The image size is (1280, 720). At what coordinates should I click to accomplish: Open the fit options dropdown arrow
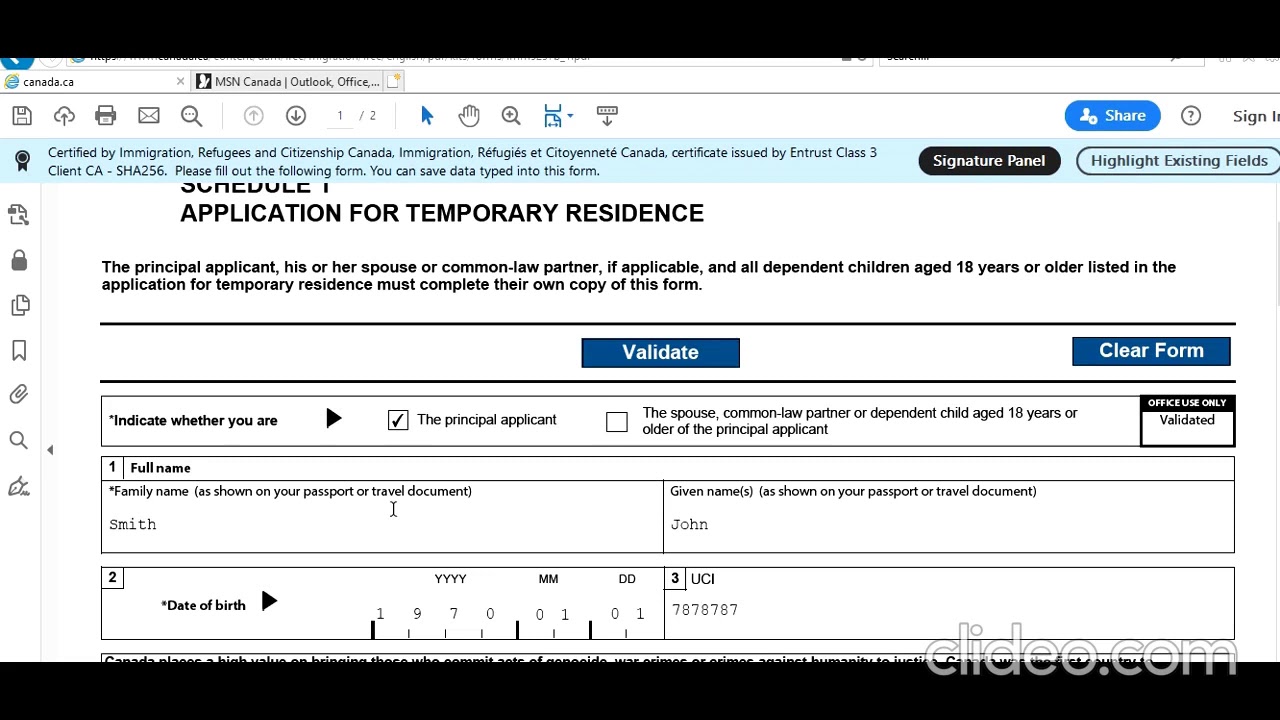point(570,116)
